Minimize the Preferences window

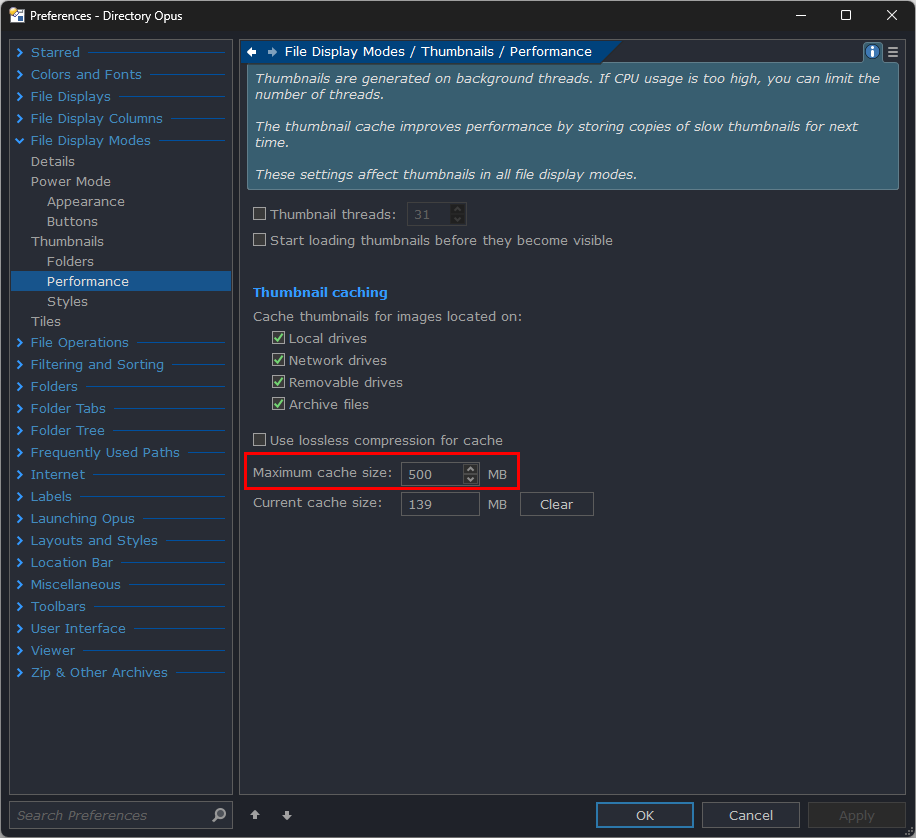(x=801, y=15)
